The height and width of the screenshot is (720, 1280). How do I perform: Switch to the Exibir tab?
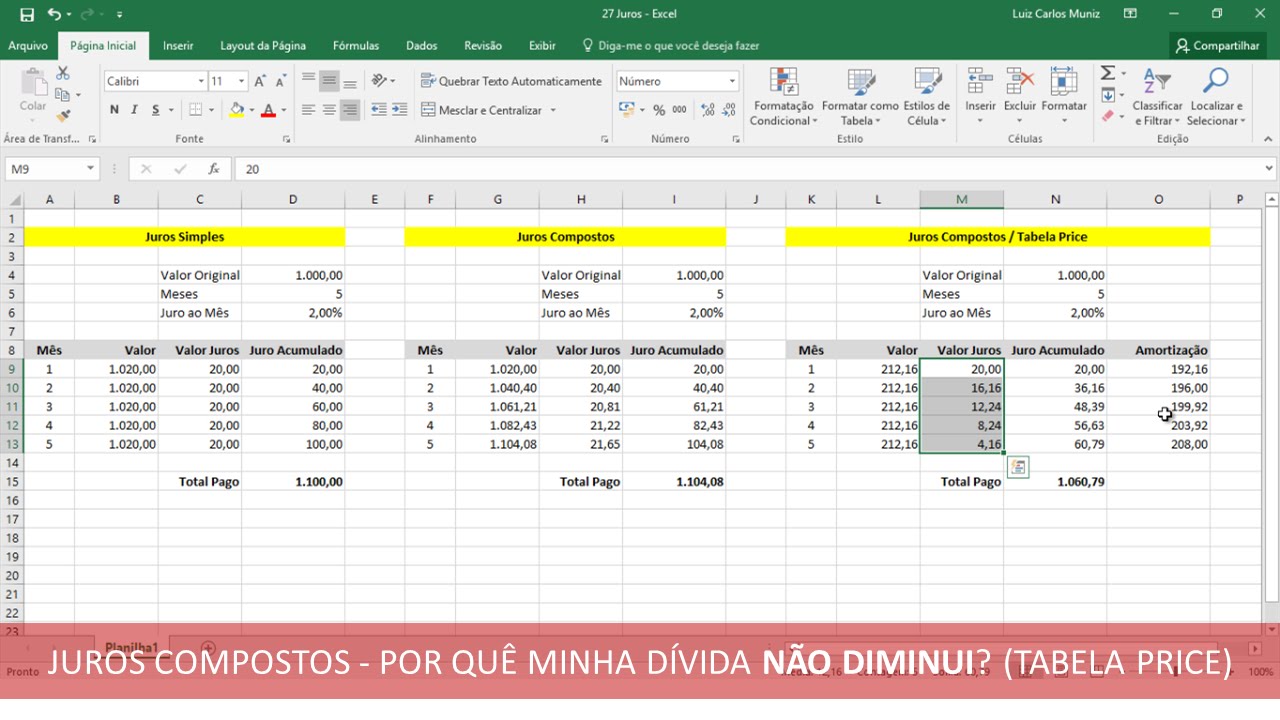coord(542,45)
